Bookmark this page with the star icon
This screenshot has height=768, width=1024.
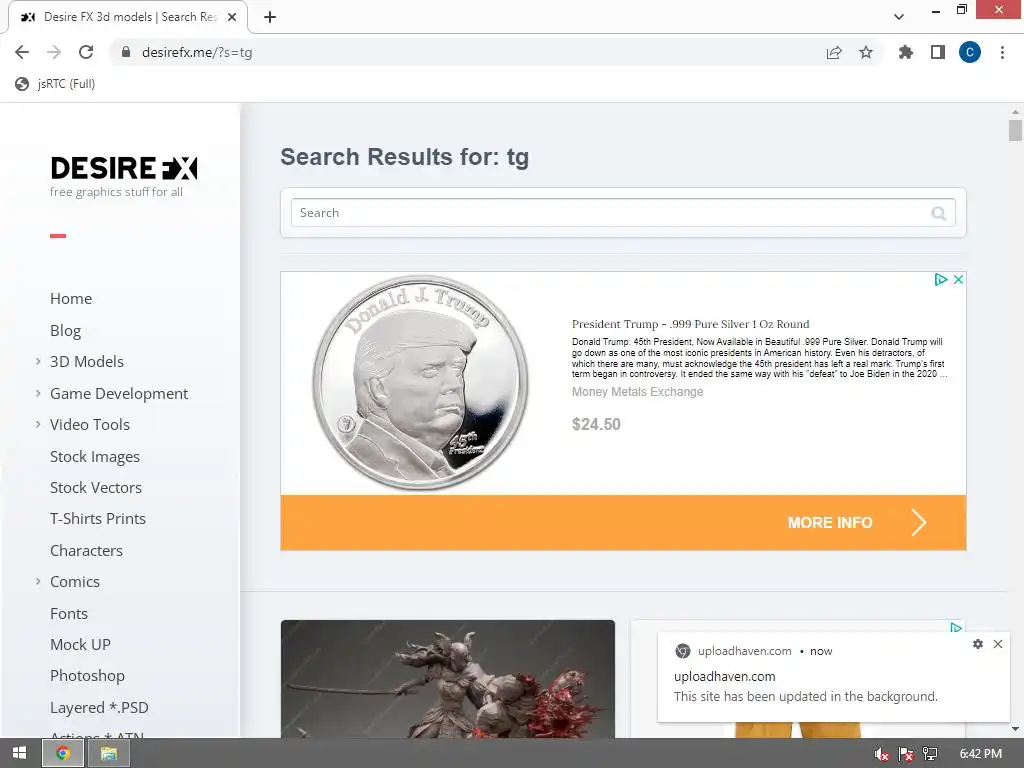click(866, 52)
